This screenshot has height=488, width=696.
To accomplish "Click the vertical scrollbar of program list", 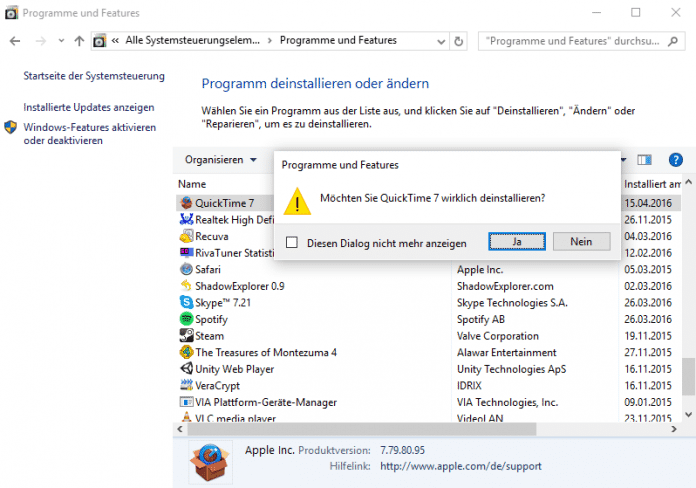I will click(x=688, y=300).
